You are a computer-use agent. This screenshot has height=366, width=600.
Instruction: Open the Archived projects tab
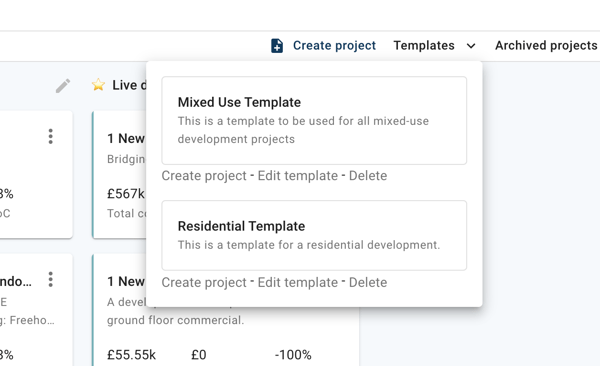coord(546,46)
